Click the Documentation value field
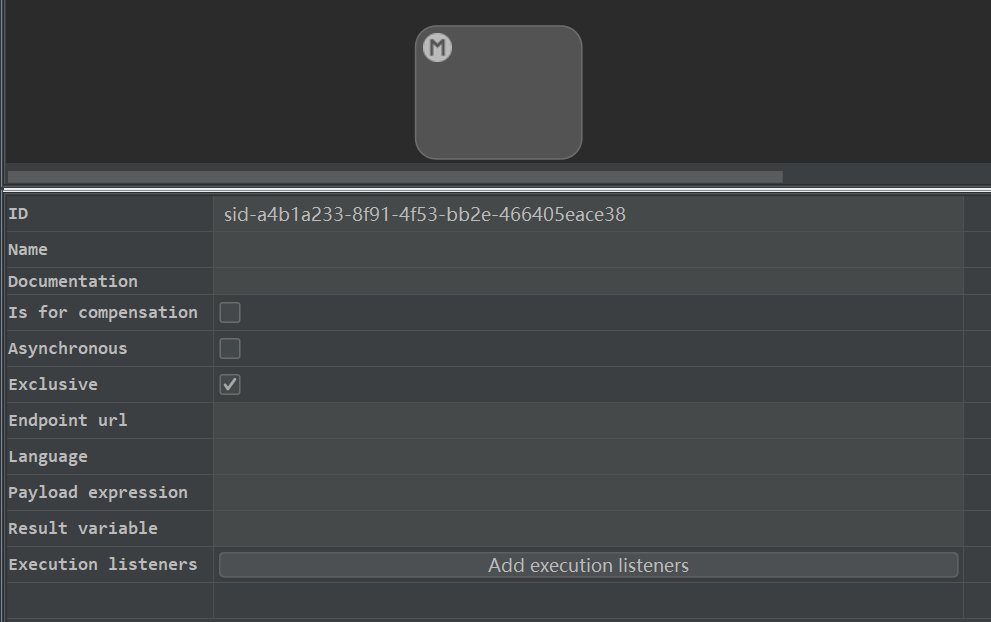Screen dimensions: 991x622 (588, 281)
